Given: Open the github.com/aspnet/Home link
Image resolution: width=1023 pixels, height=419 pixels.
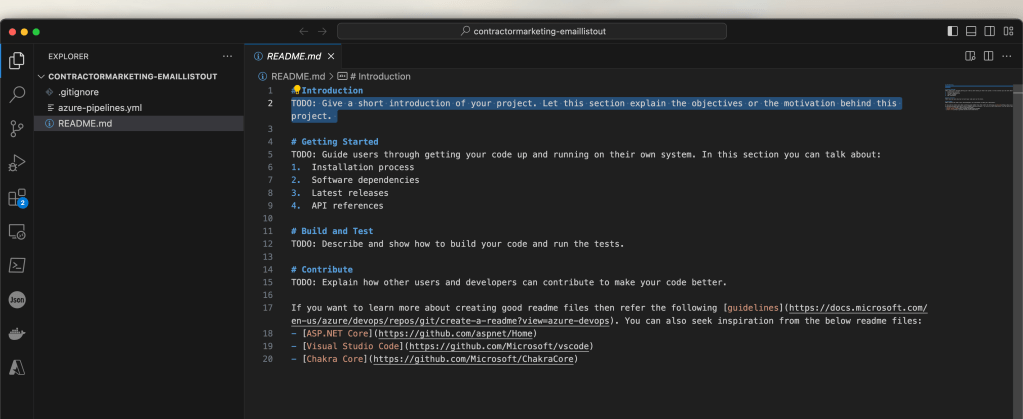Looking at the screenshot, I should (x=455, y=334).
